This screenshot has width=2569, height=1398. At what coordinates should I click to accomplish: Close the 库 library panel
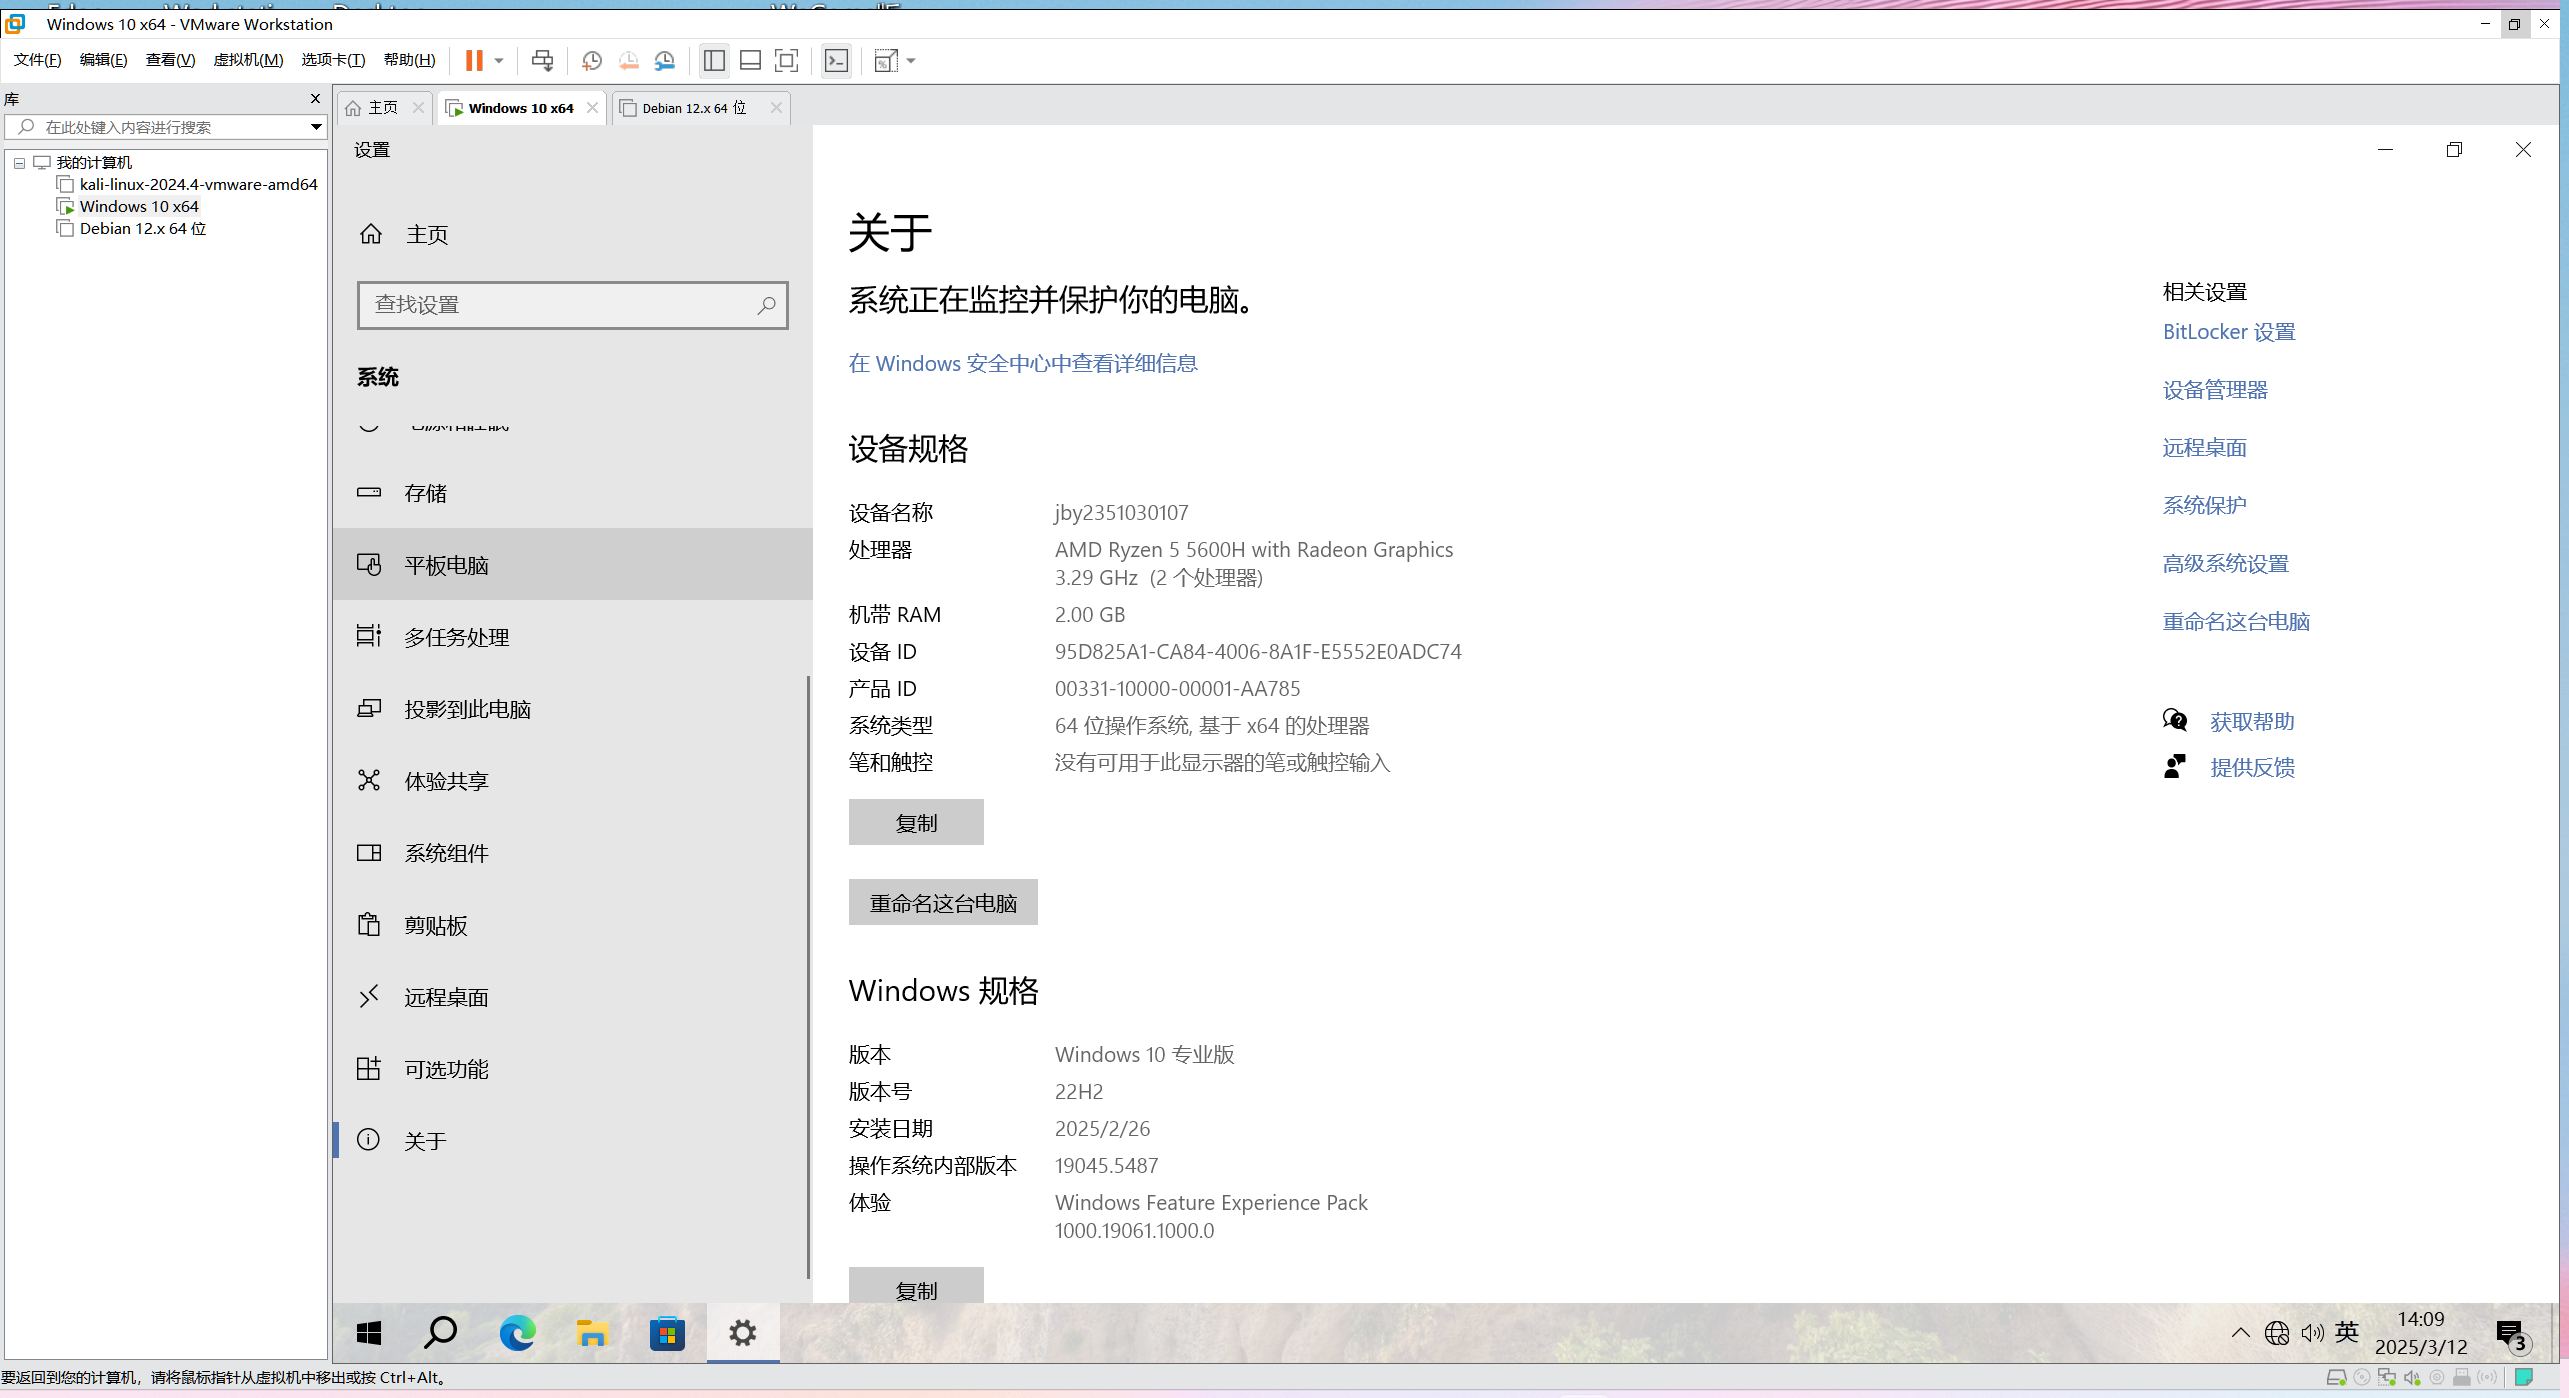[x=316, y=99]
